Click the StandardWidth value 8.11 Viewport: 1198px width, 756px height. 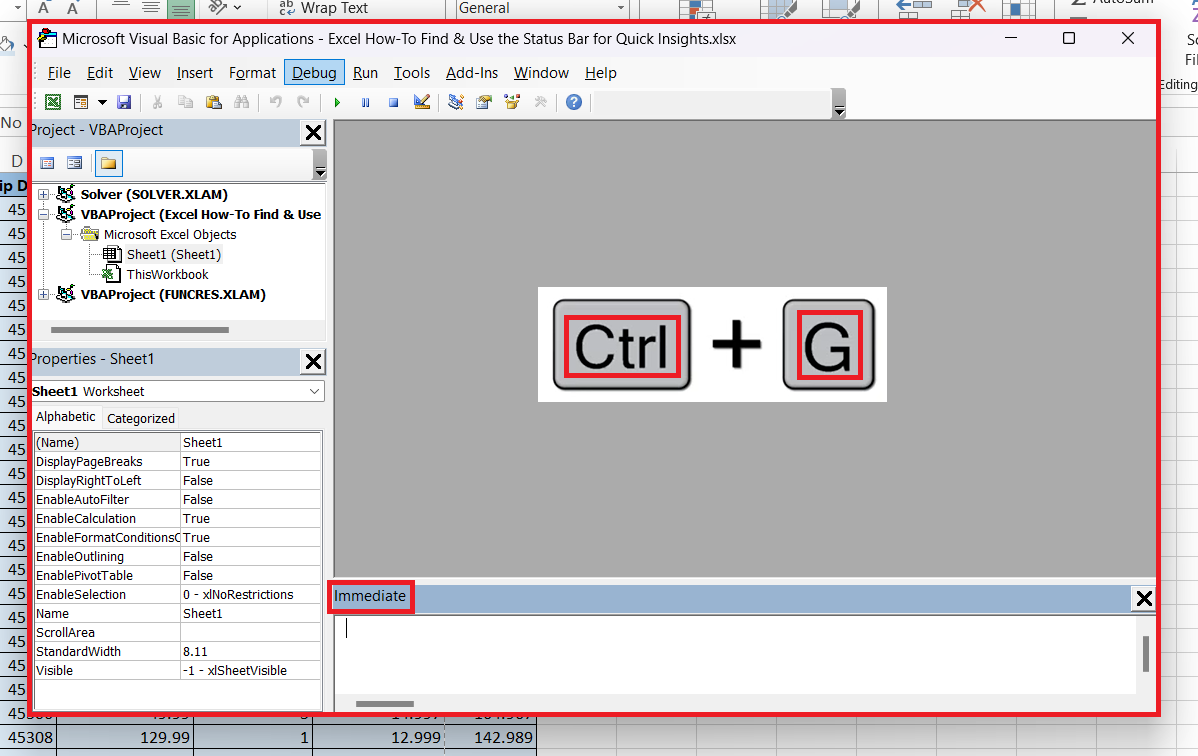(x=251, y=652)
